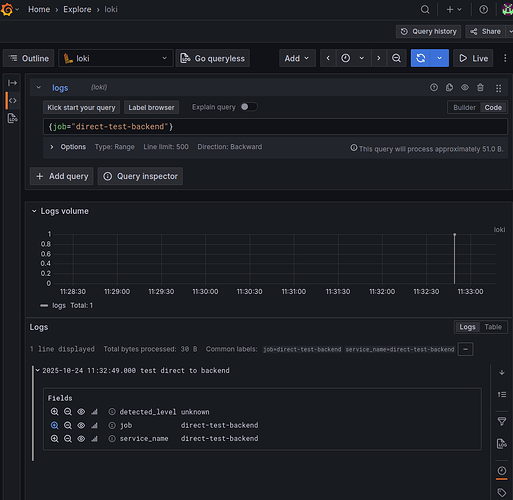Collapse the expanded log line
513x500 pixels.
pyautogui.click(x=38, y=370)
